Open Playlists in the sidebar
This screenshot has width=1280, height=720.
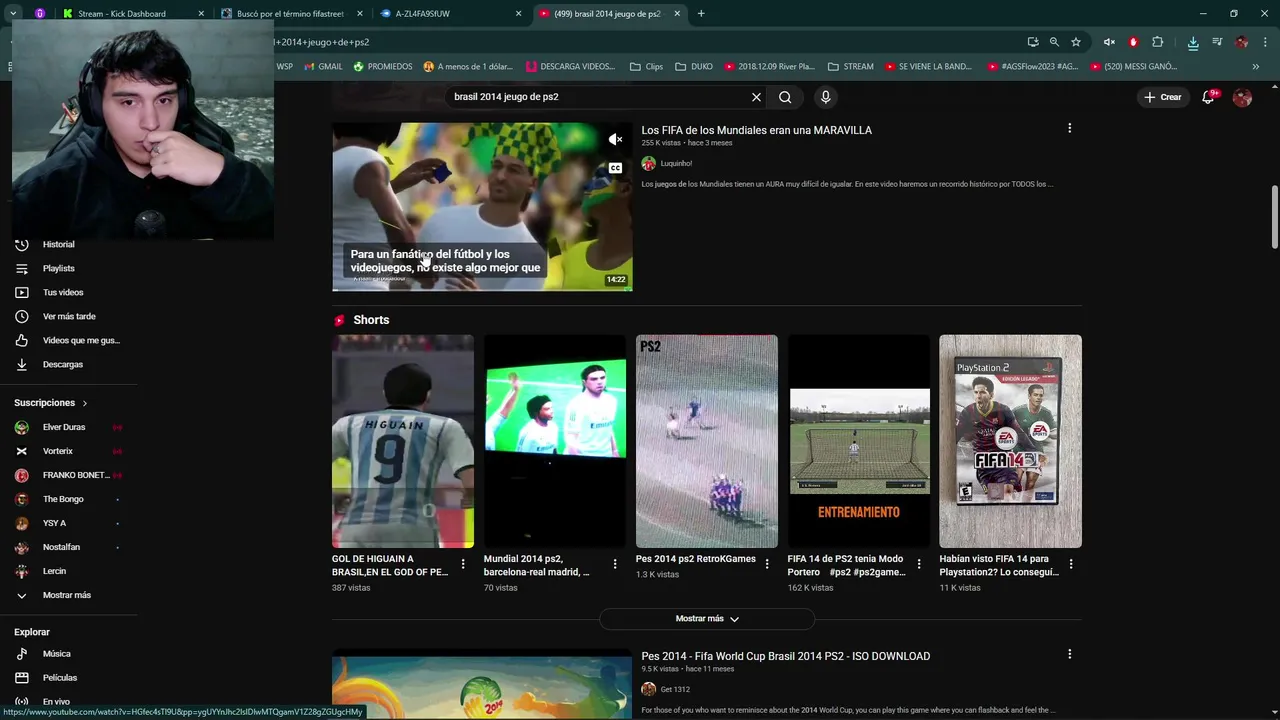pyautogui.click(x=58, y=268)
